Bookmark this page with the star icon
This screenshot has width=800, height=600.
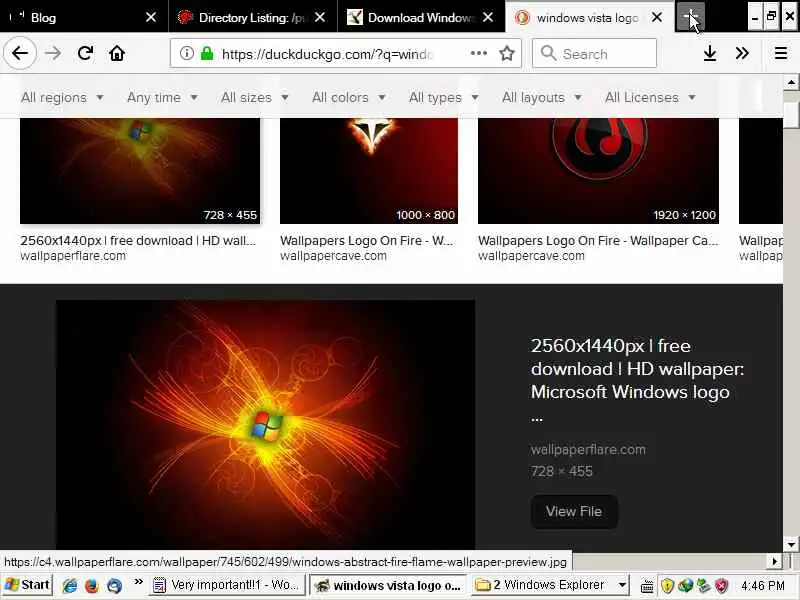(507, 53)
